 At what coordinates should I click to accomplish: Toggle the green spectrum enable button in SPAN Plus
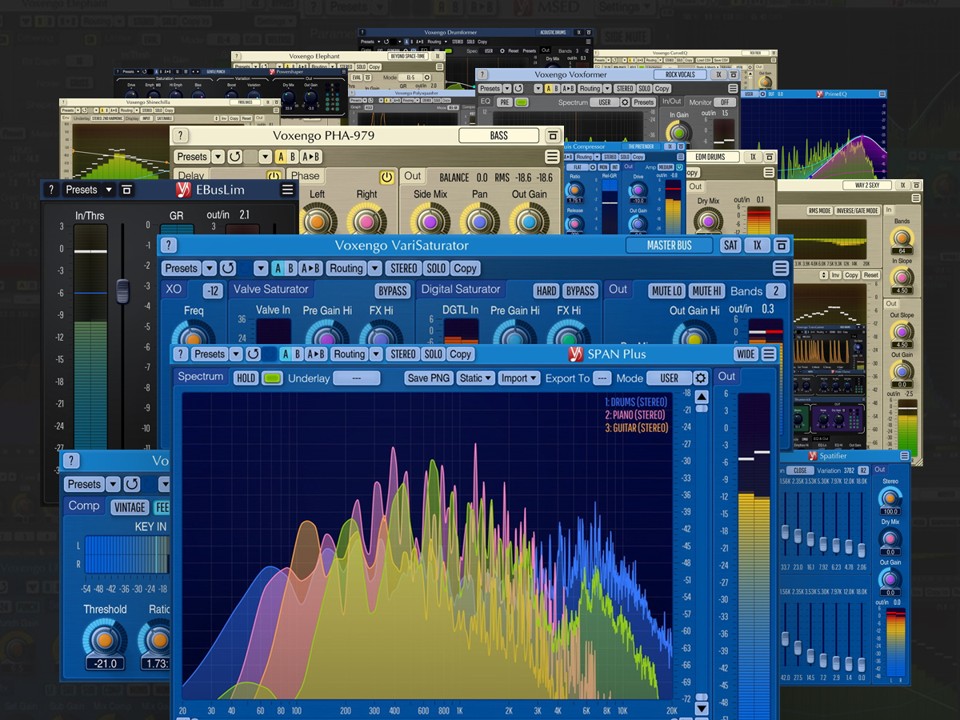(272, 378)
